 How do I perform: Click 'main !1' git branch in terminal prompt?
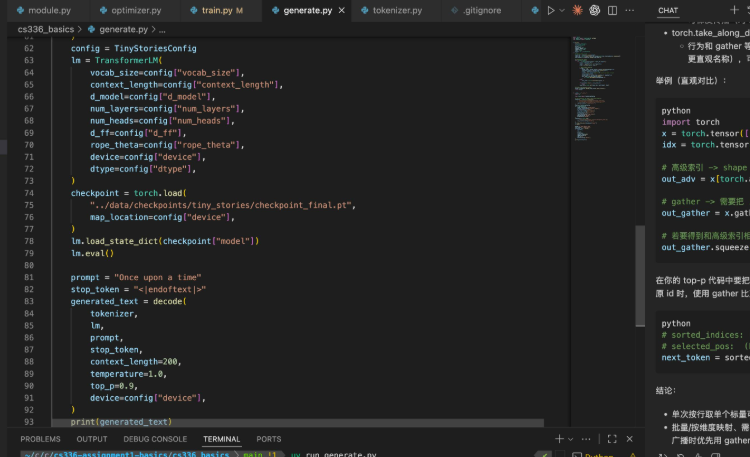click(259, 454)
